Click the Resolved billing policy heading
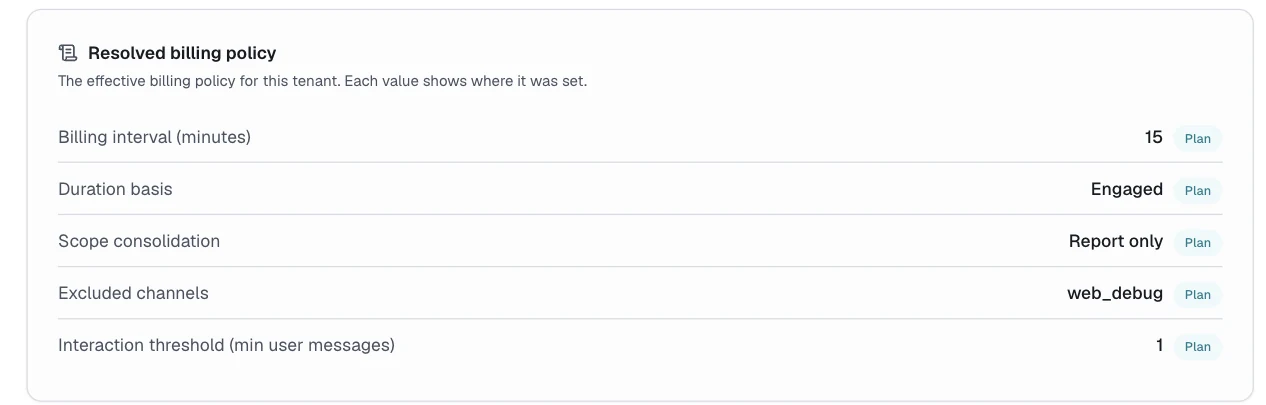 pos(182,53)
